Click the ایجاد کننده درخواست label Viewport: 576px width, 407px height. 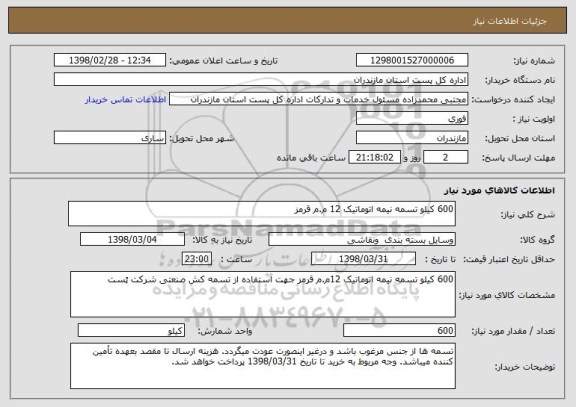pos(513,100)
